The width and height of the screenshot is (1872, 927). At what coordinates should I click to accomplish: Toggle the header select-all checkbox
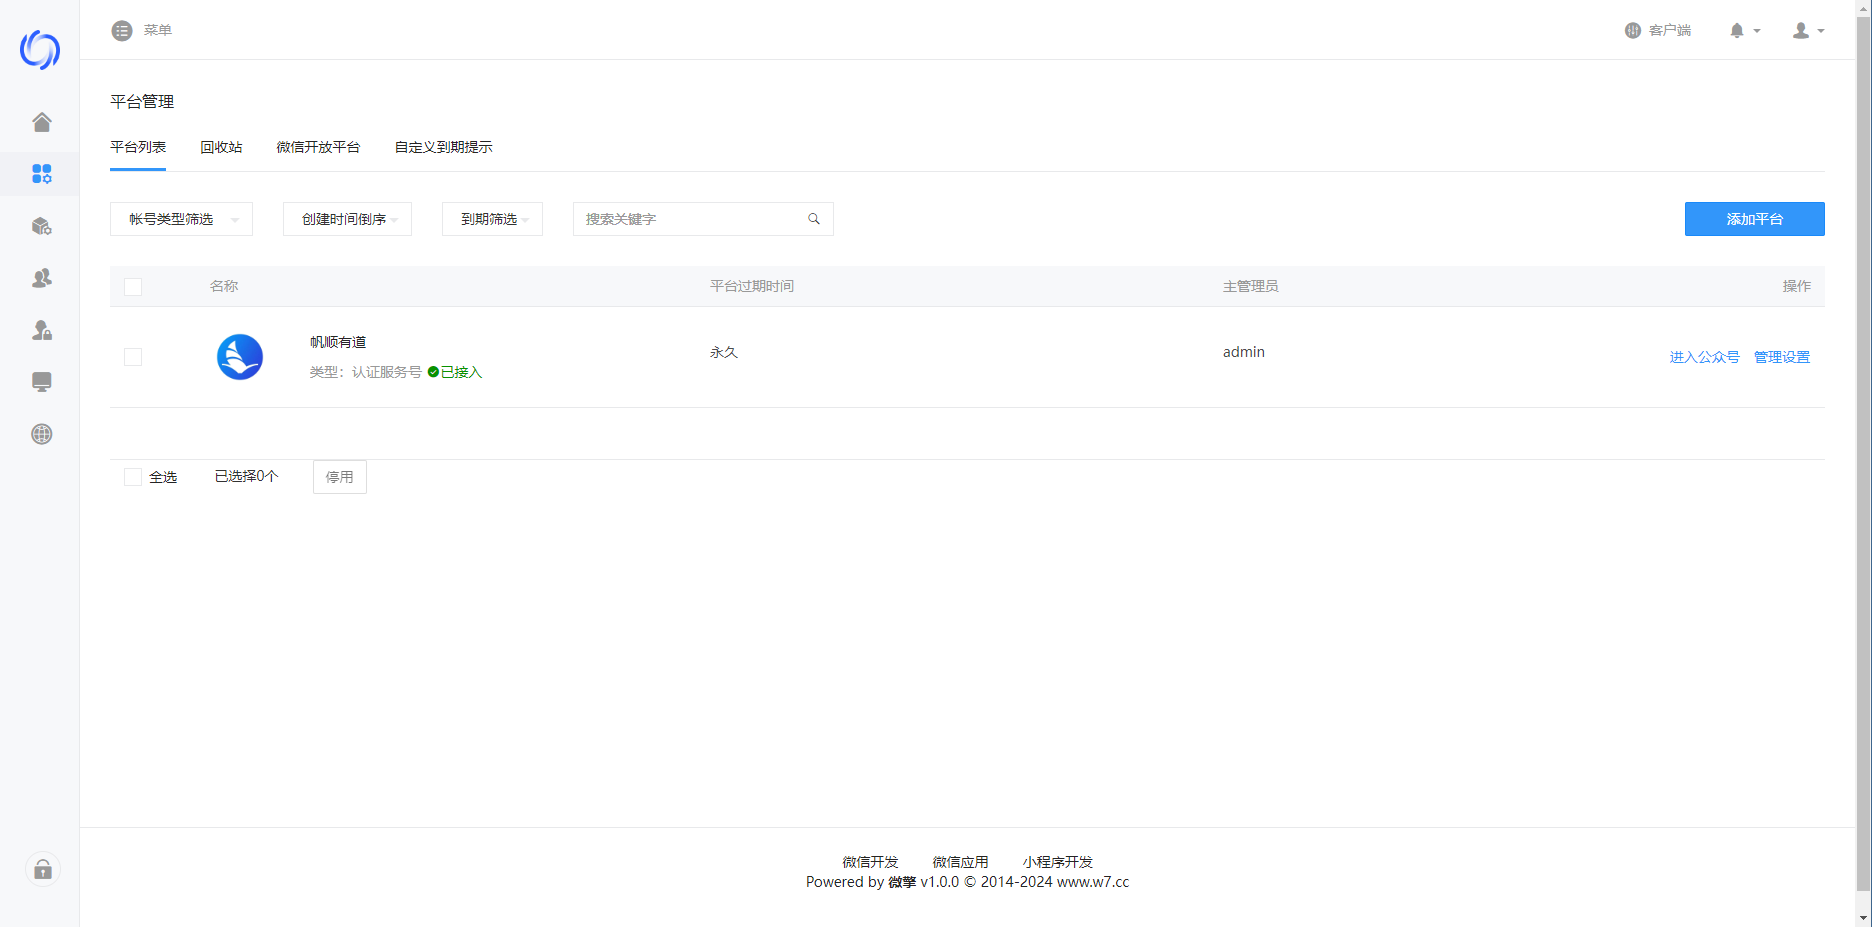(x=133, y=287)
